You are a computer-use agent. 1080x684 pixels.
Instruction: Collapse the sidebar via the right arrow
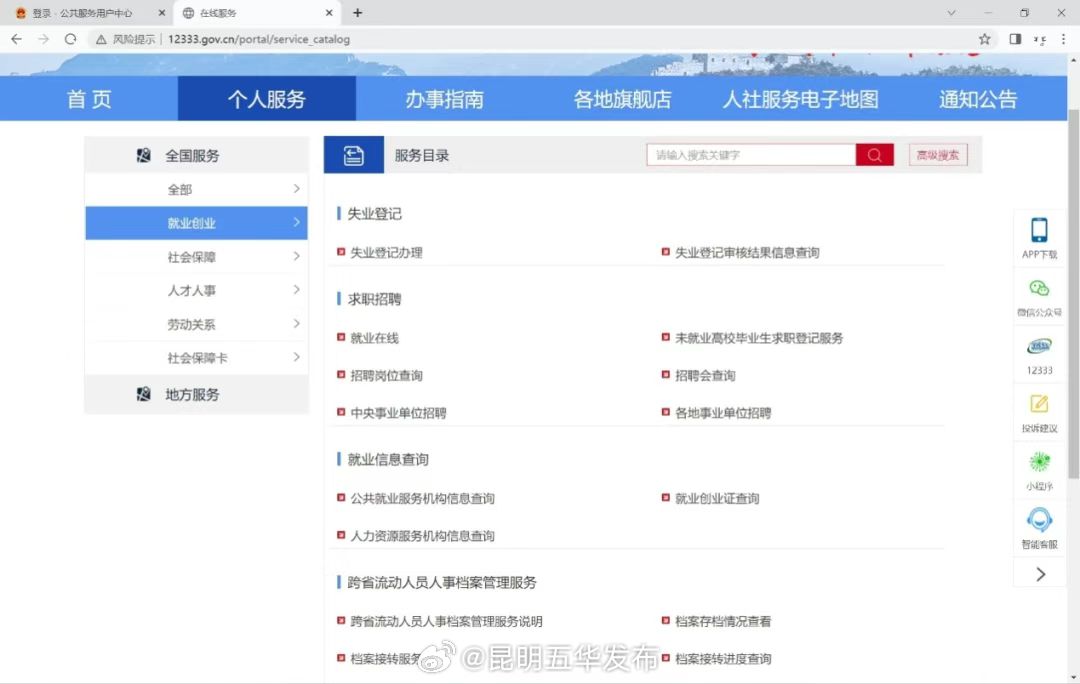tap(1039, 574)
